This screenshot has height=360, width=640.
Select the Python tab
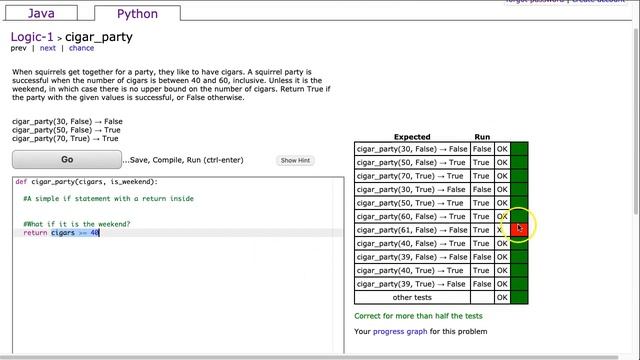pyautogui.click(x=137, y=13)
